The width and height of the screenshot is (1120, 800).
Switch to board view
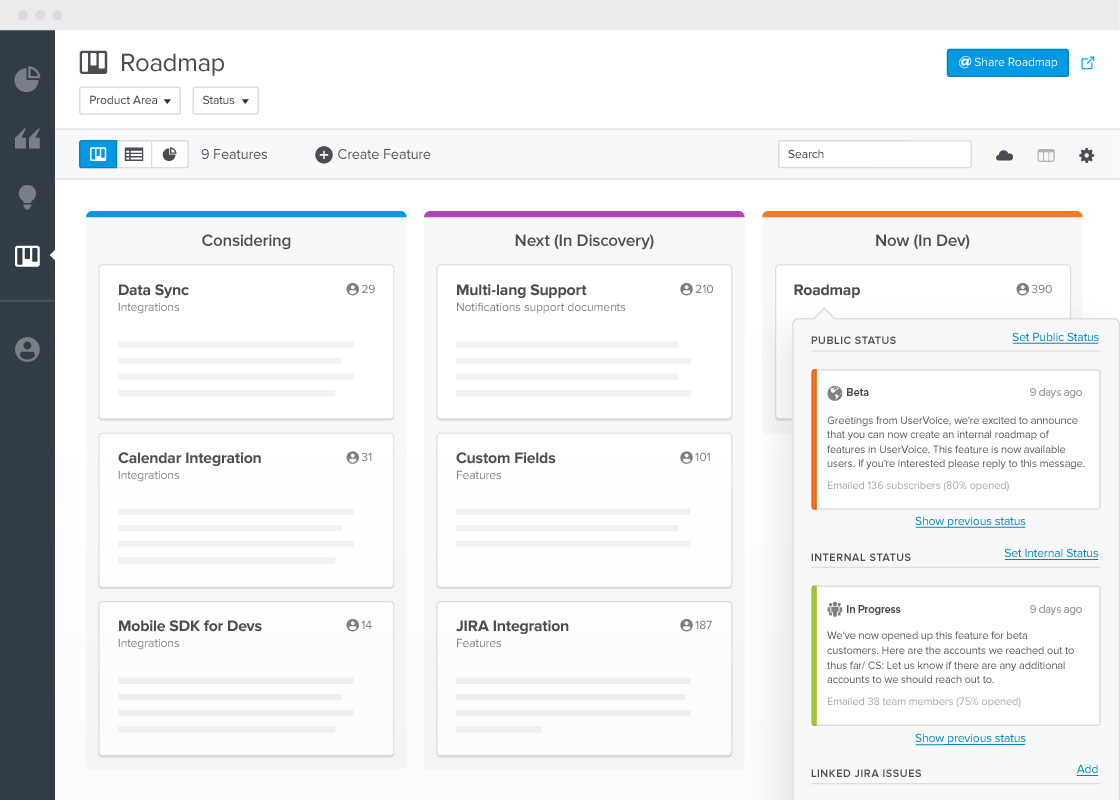coord(98,154)
